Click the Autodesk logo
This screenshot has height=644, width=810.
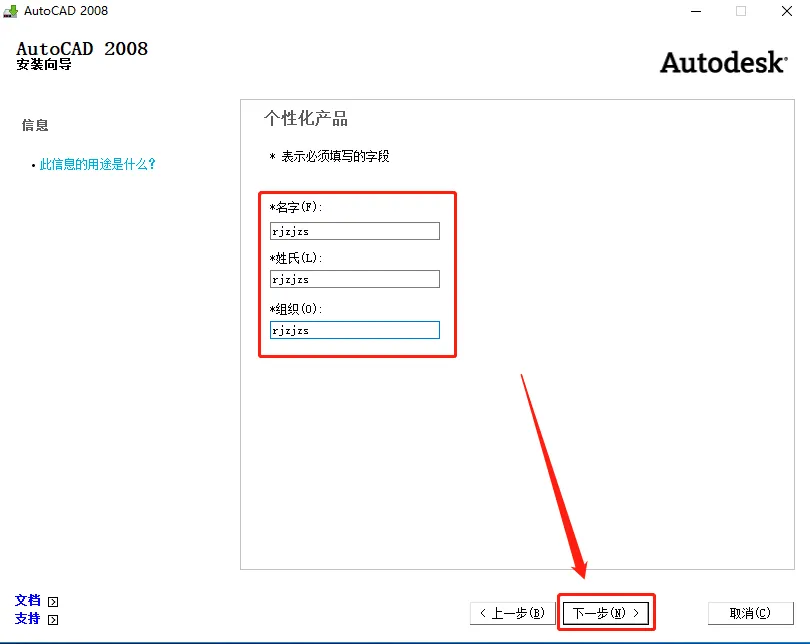pyautogui.click(x=724, y=62)
